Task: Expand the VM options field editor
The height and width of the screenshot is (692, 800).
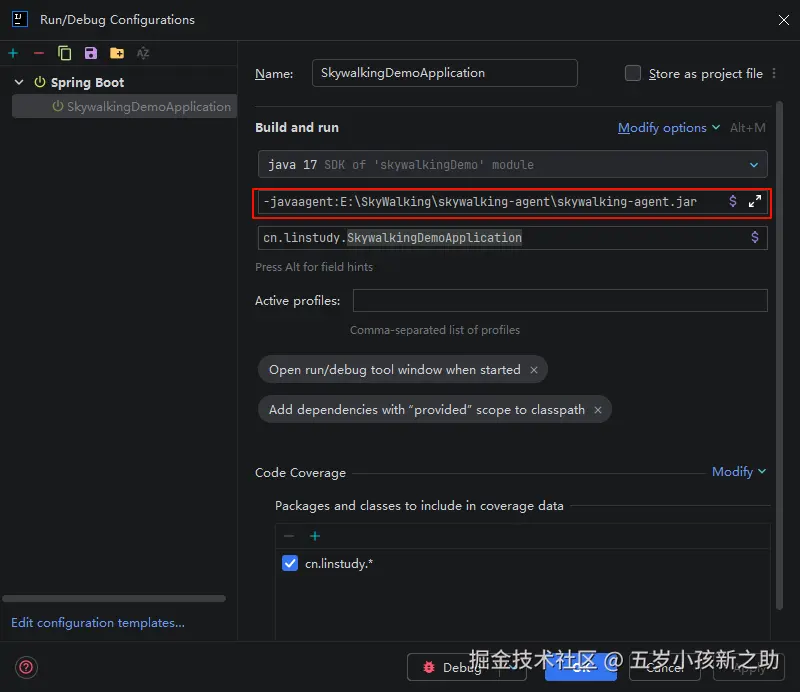Action: click(x=755, y=202)
